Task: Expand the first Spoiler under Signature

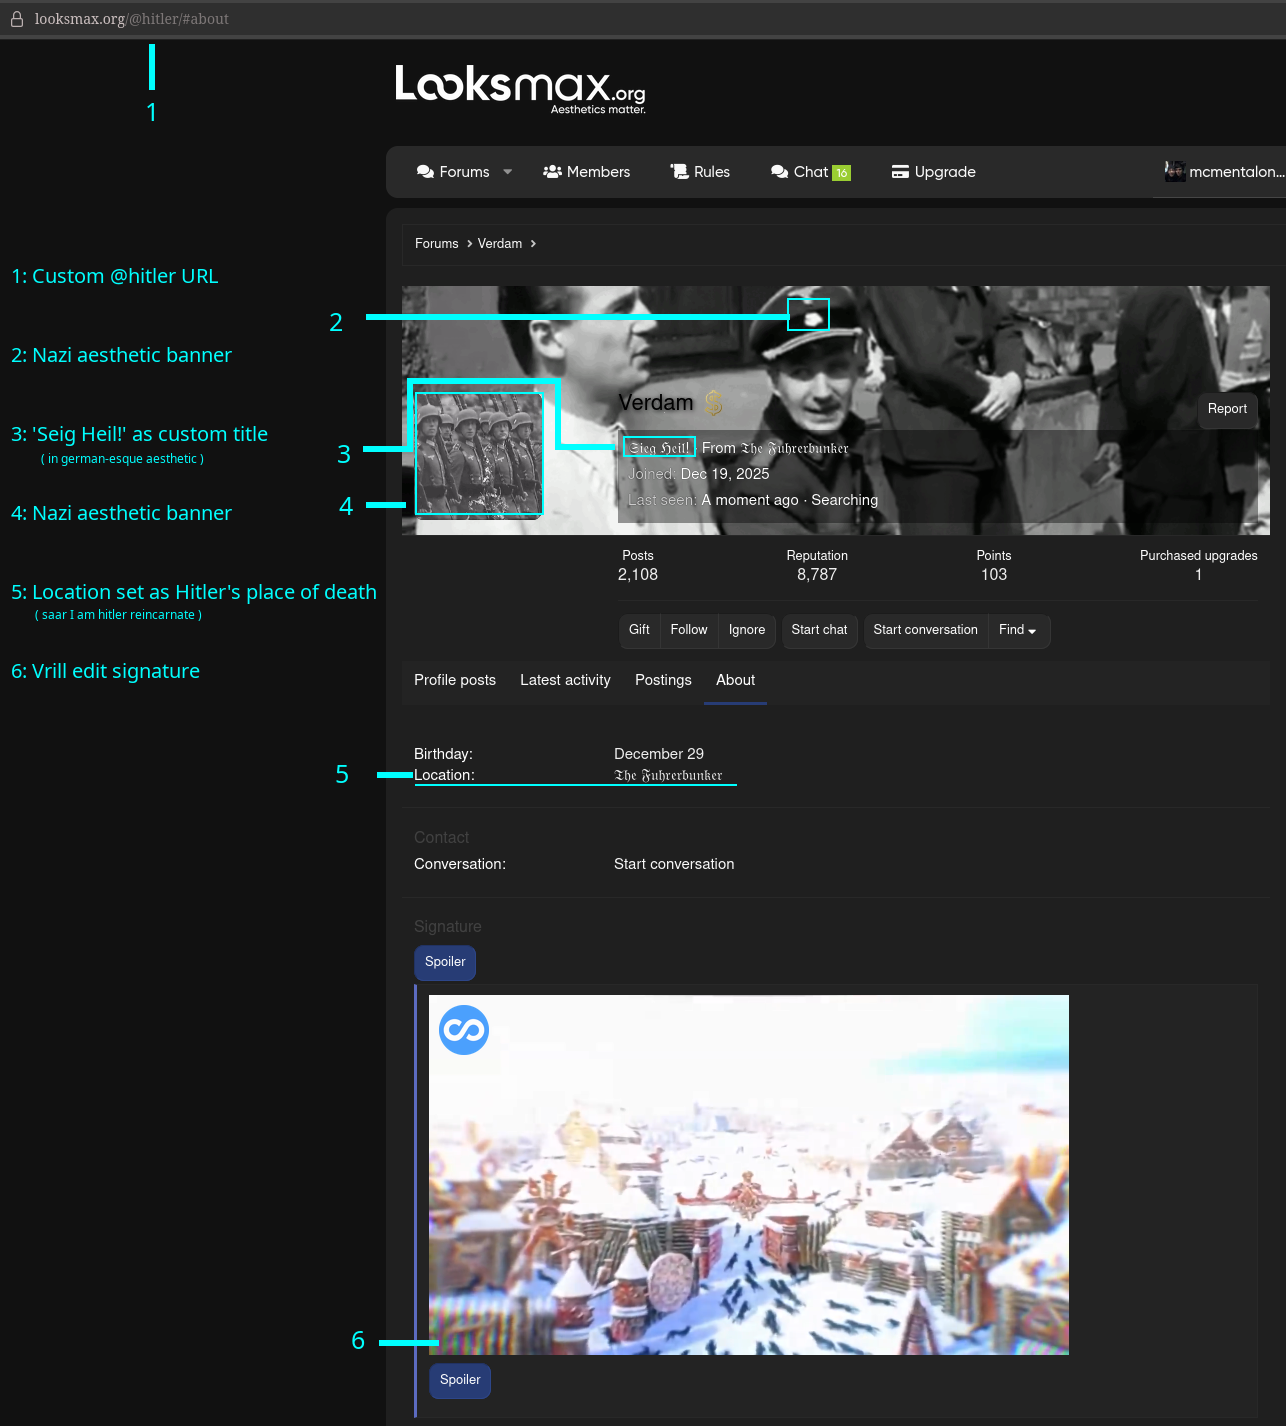Action: tap(445, 962)
